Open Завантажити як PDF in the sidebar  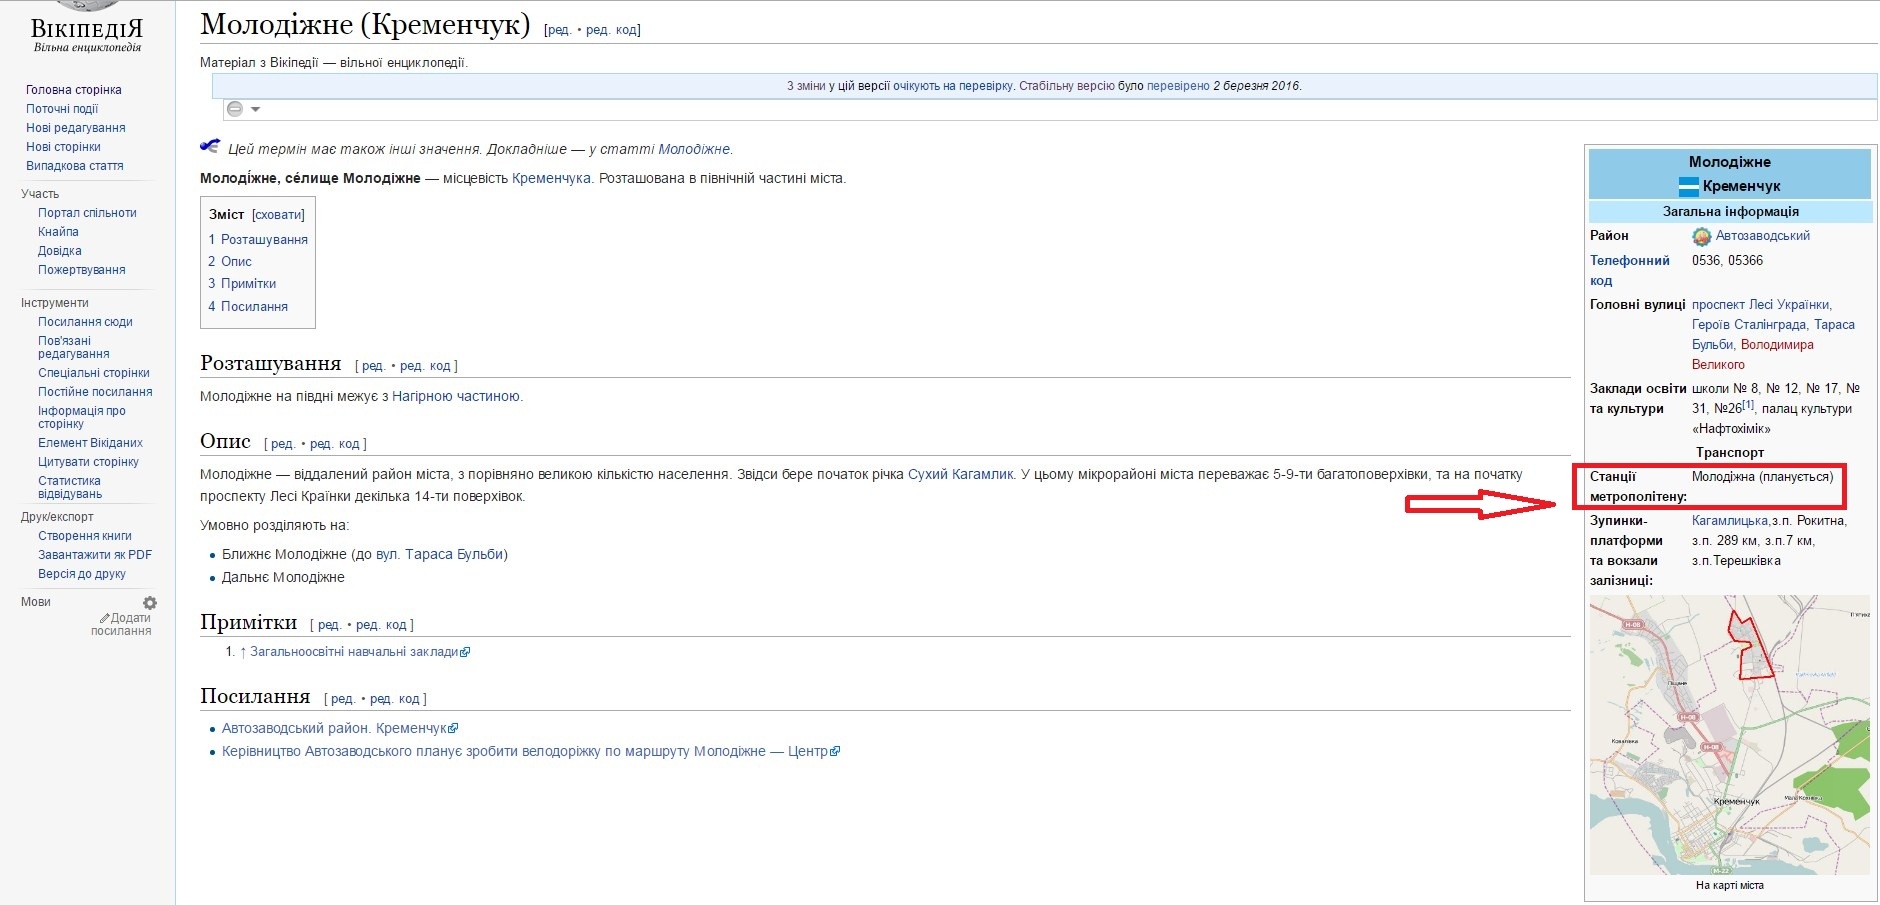95,555
